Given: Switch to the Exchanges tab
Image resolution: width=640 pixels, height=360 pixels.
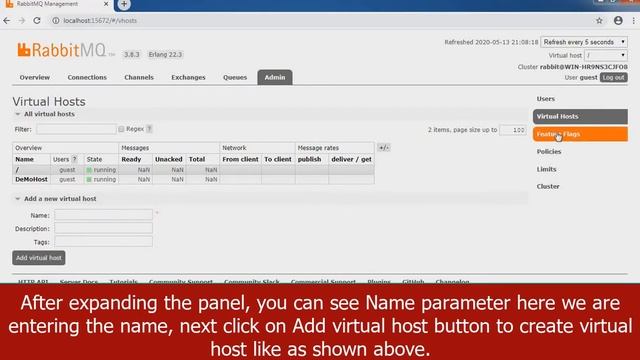Looking at the screenshot, I should pos(188,77).
